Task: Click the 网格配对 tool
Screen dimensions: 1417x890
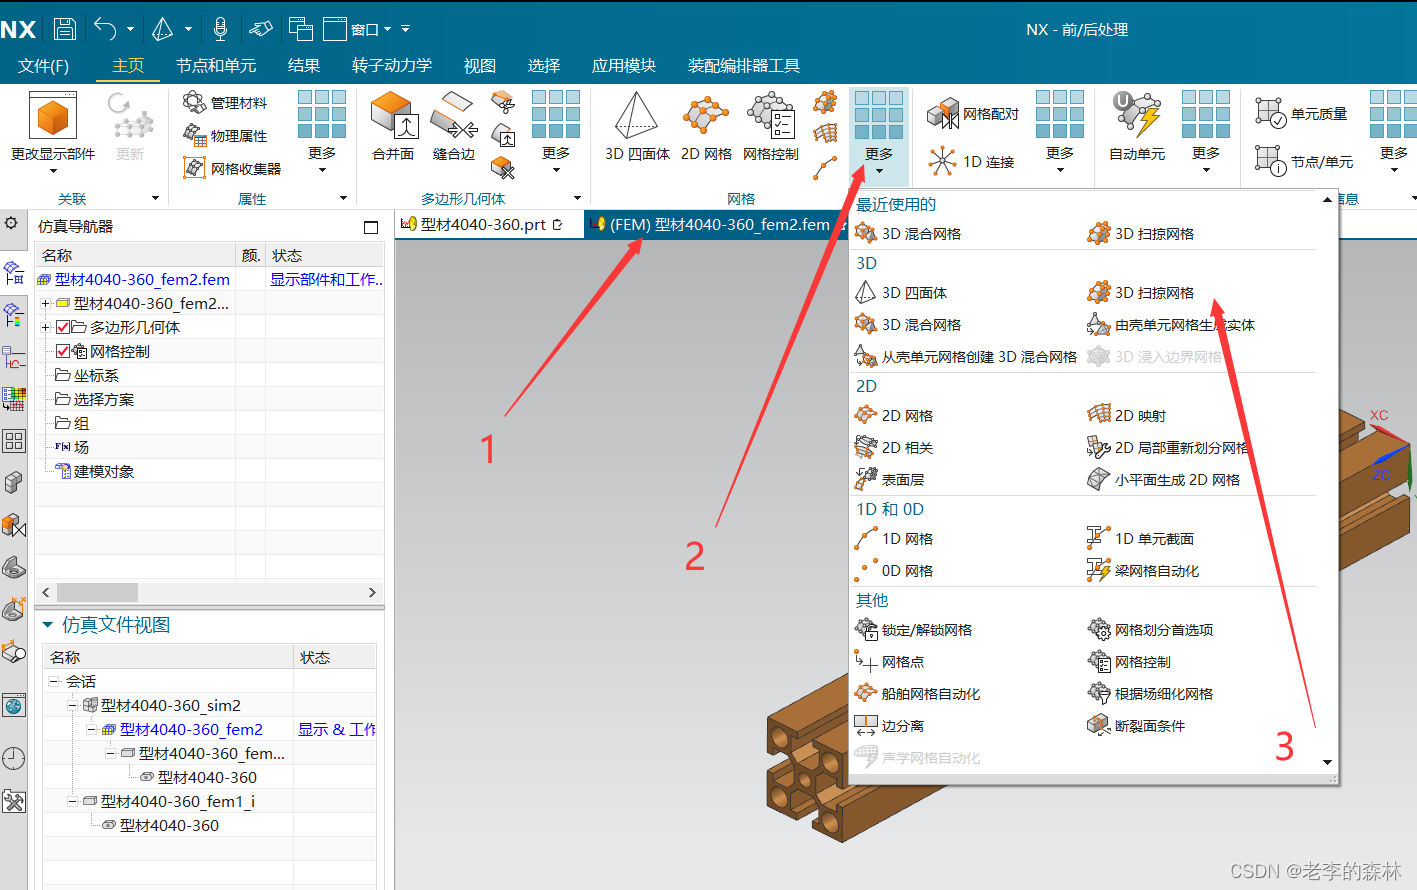Action: (973, 114)
